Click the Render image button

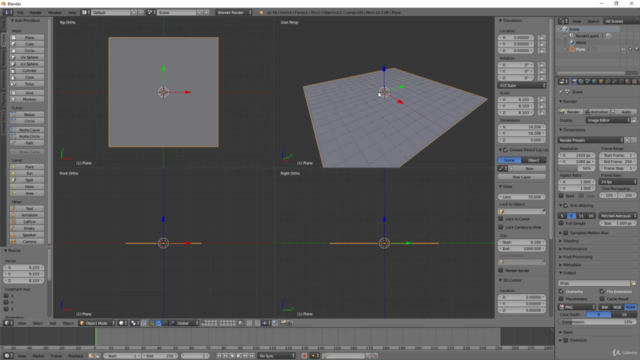tap(570, 111)
